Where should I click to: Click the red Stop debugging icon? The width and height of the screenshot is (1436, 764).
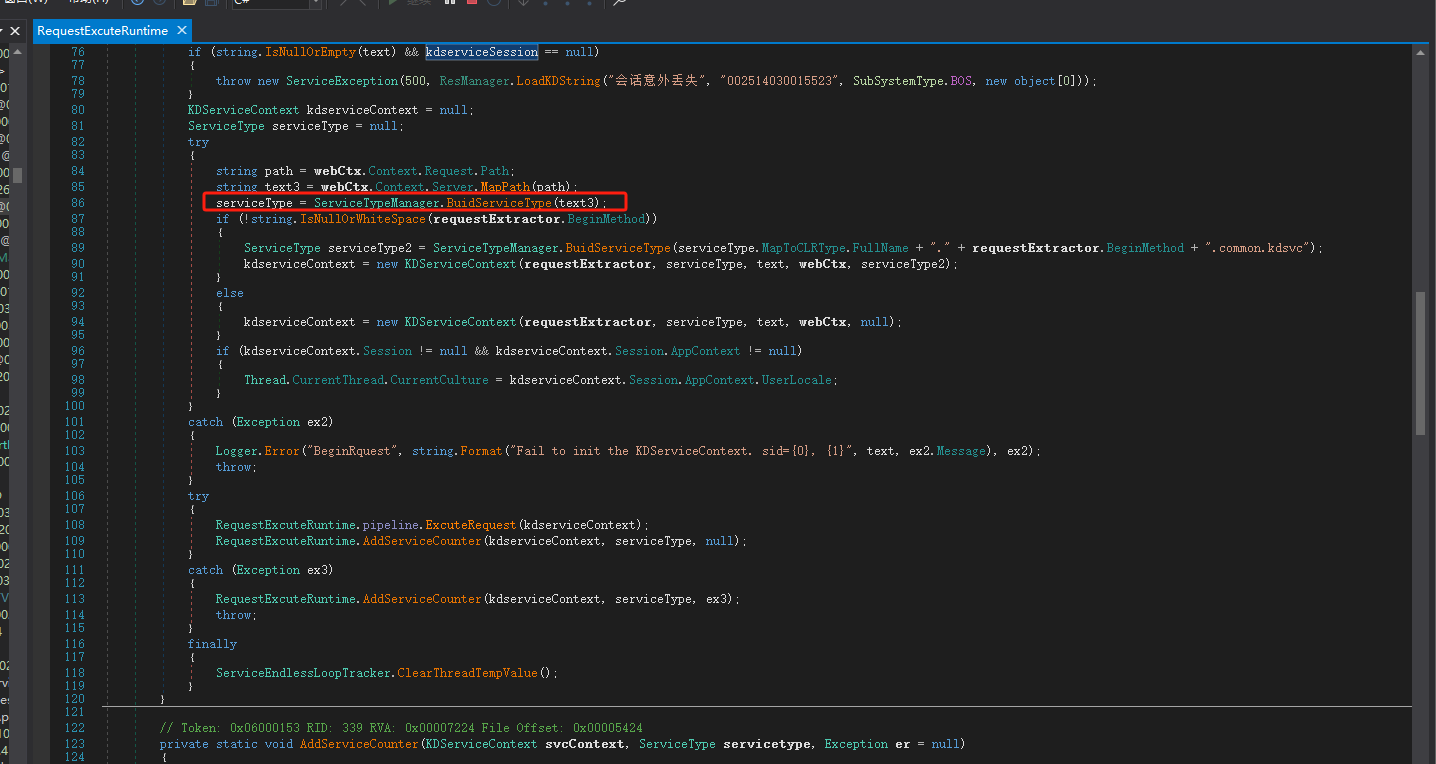pyautogui.click(x=471, y=3)
